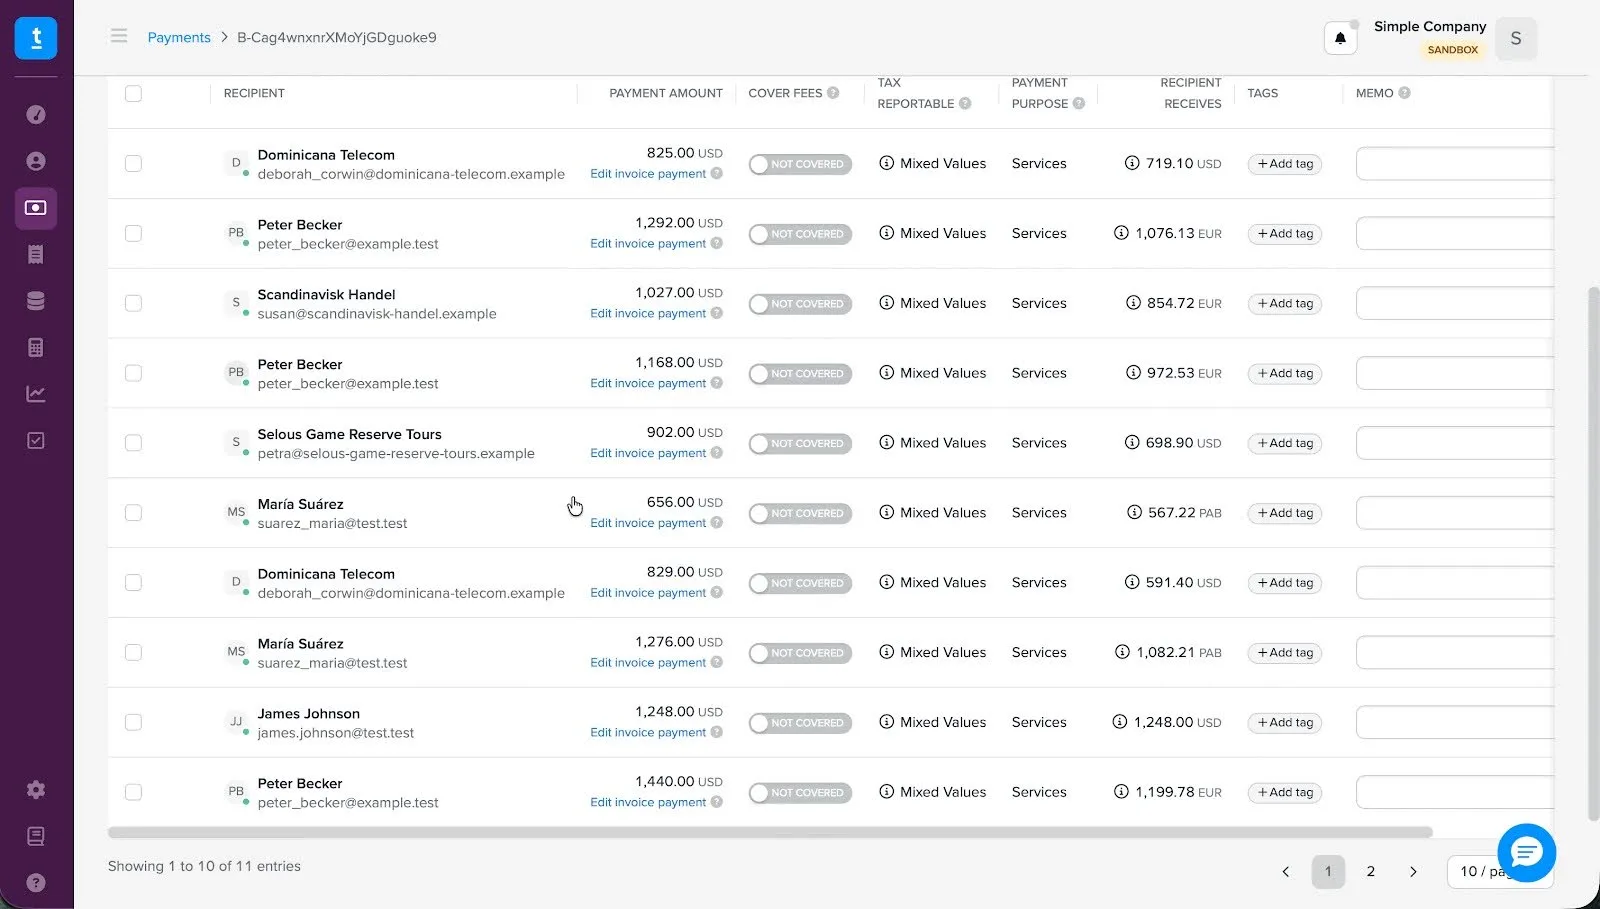Click the previous page chevron

(1286, 872)
